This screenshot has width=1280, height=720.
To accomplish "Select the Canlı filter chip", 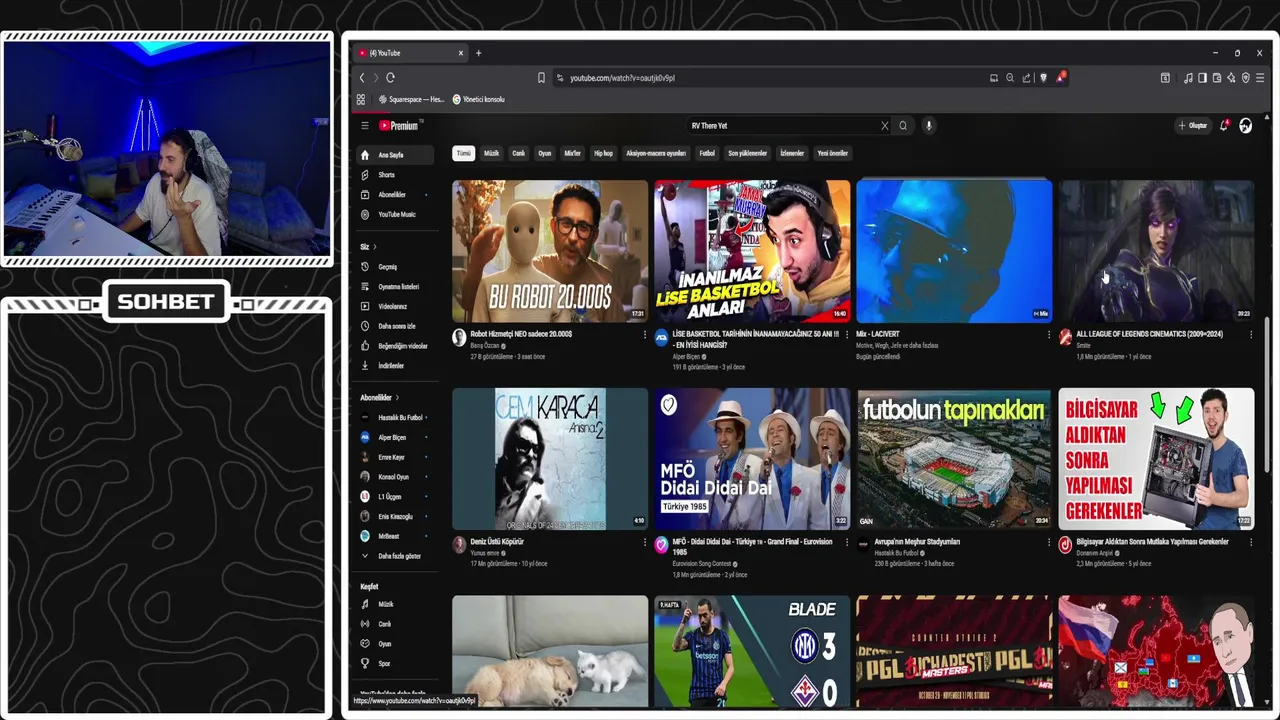I will tap(519, 154).
